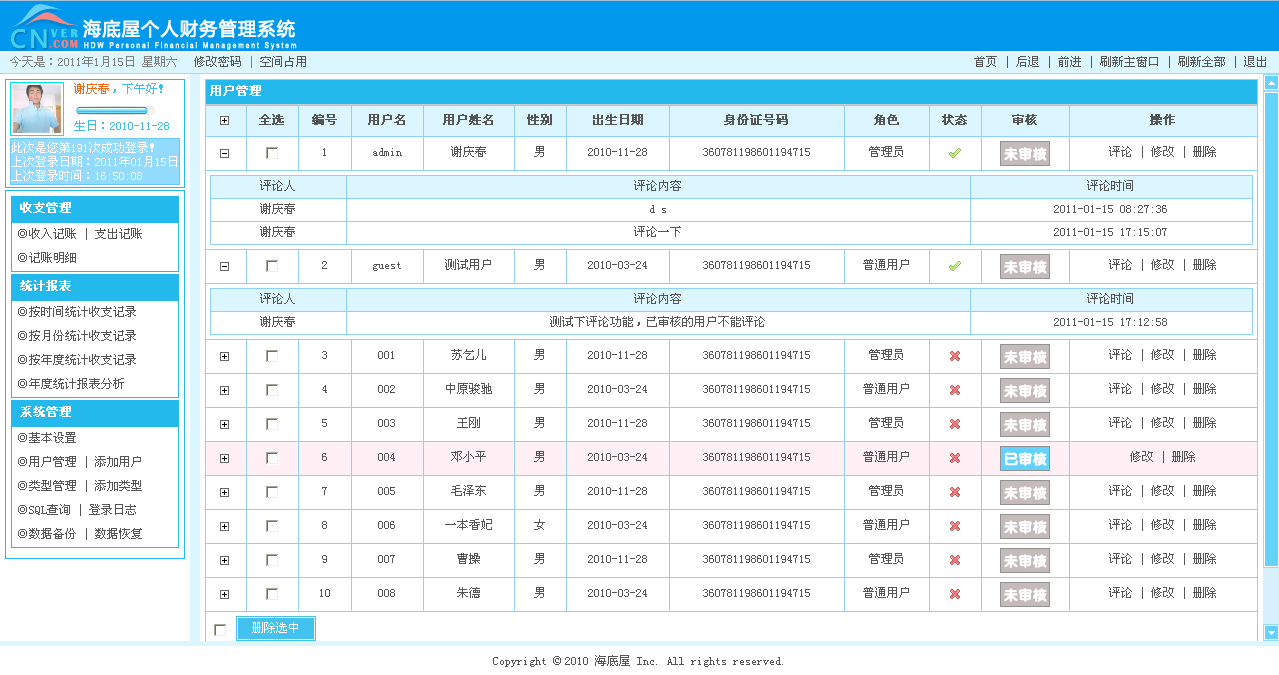Go to 首页 via top navigation
Viewport: 1279px width, 675px height.
[x=985, y=62]
